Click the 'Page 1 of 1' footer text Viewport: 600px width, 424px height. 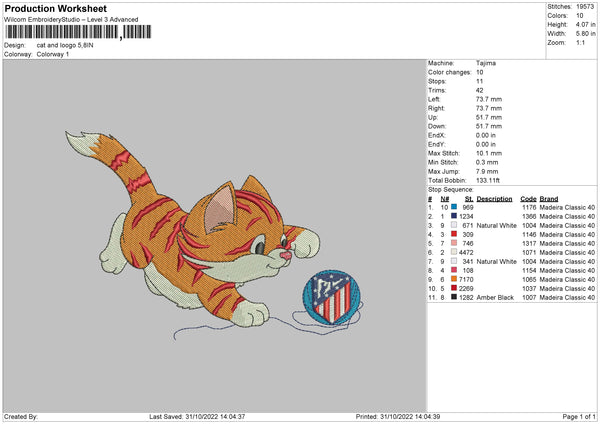coord(579,416)
